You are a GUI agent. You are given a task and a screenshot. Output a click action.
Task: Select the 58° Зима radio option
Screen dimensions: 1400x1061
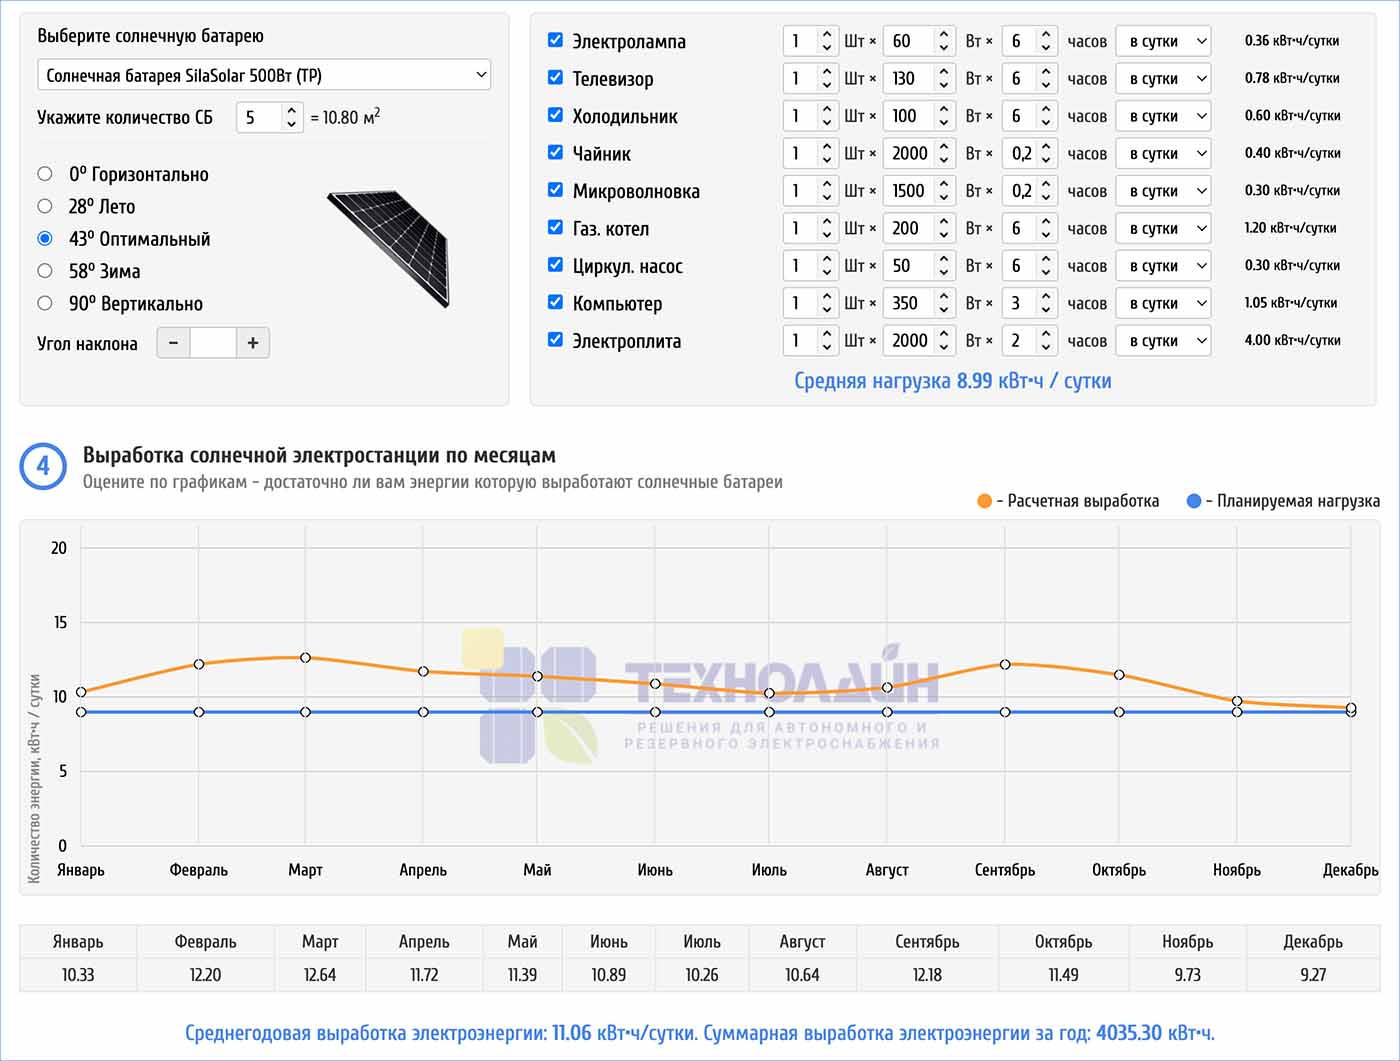(45, 271)
